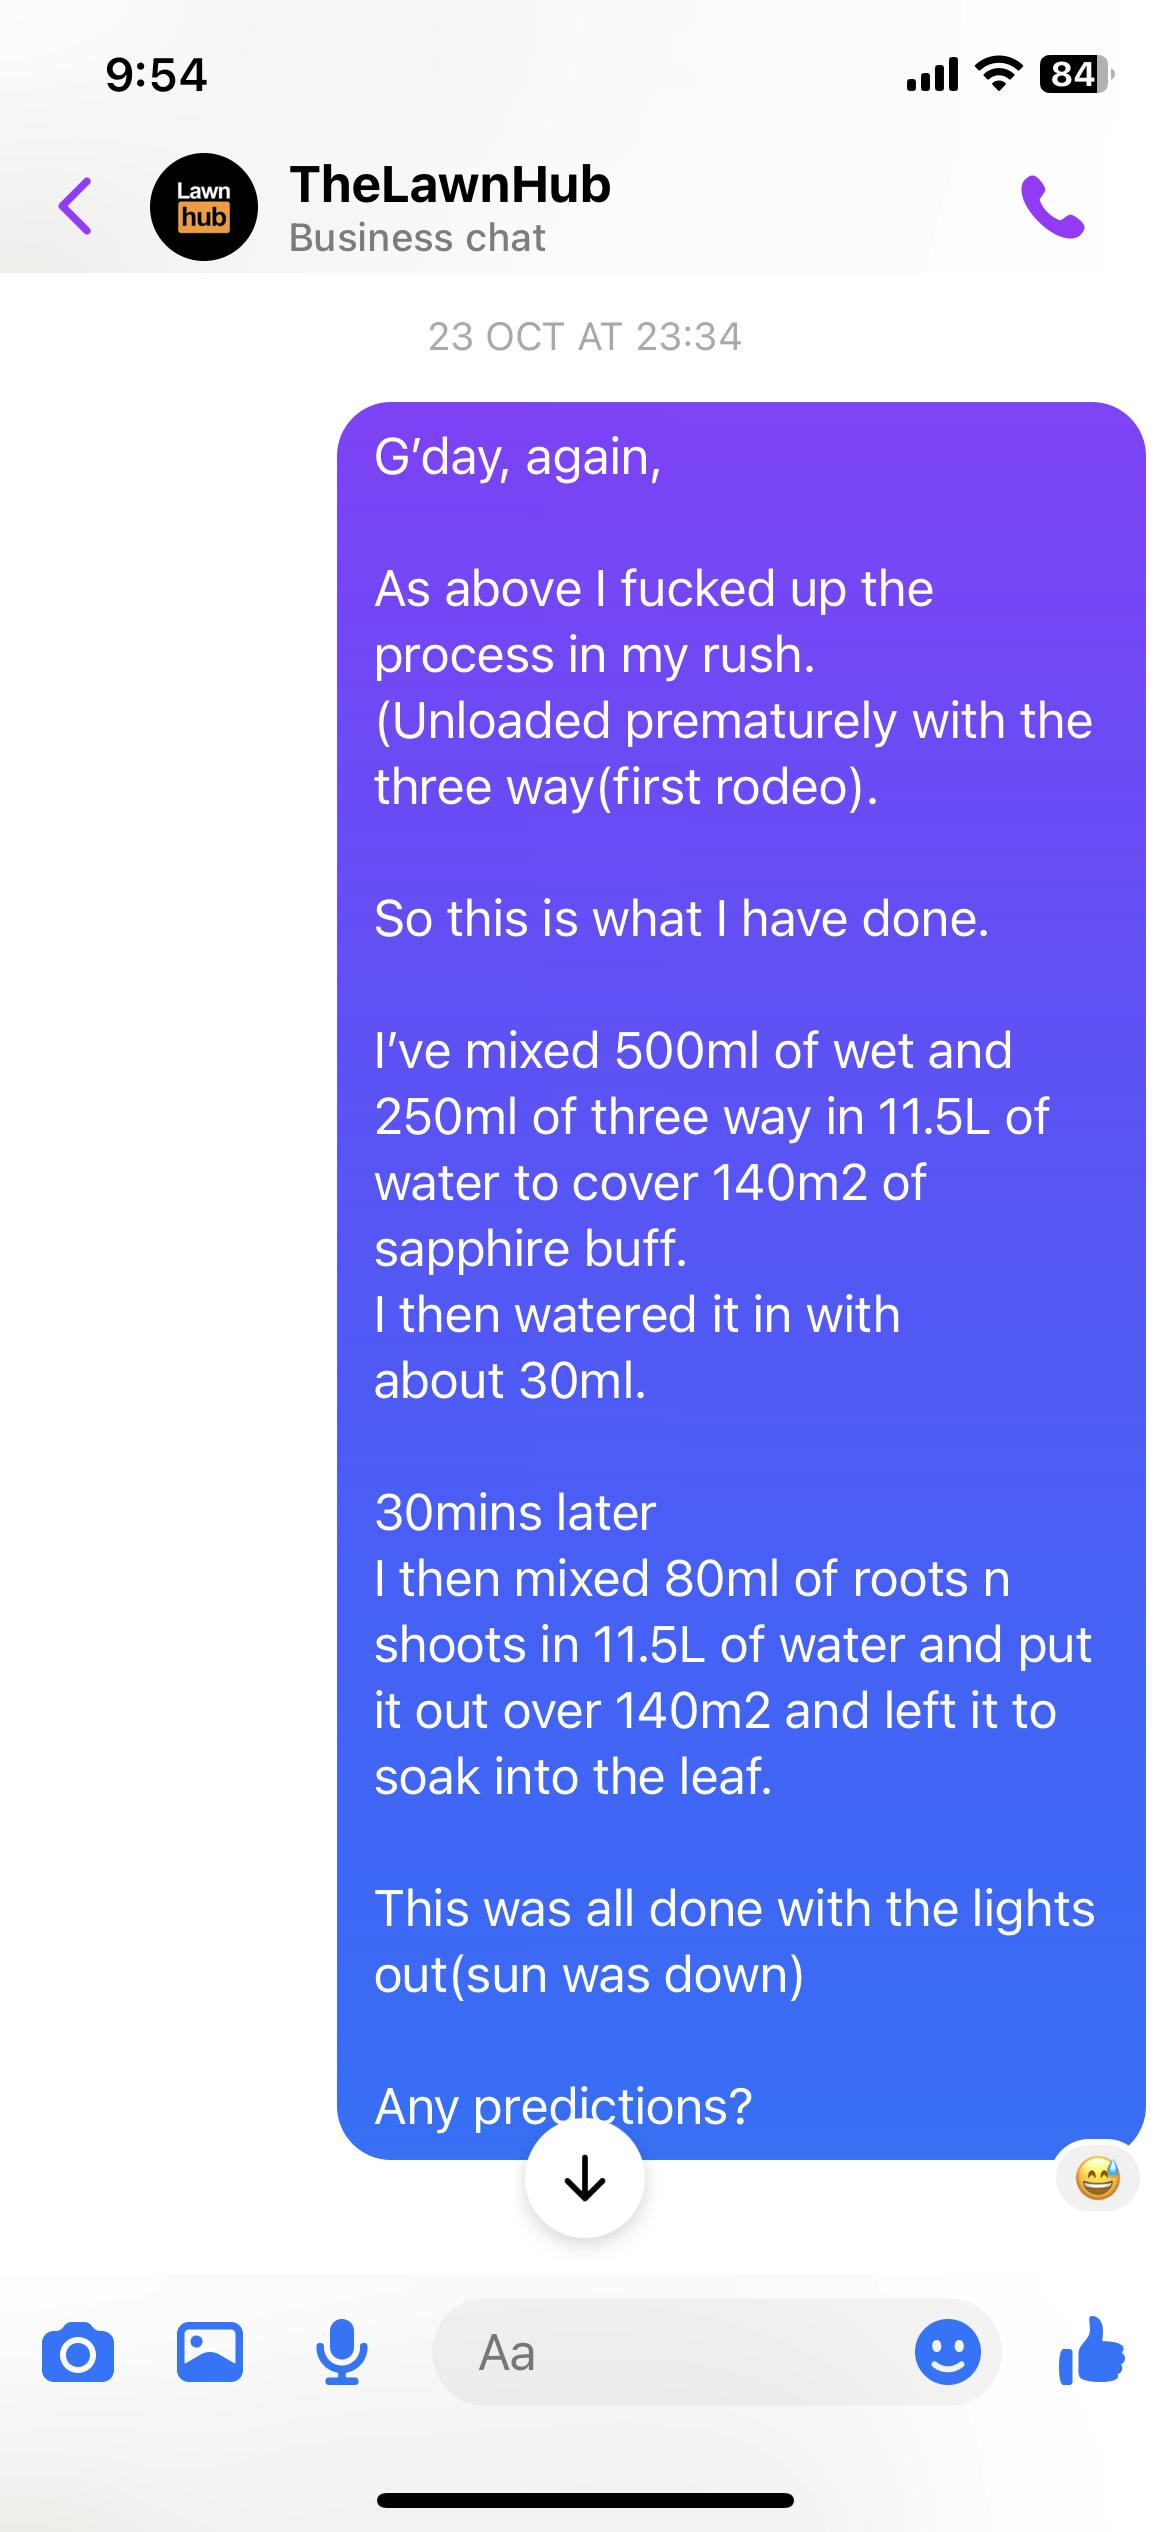Send a thumbs up like
Viewport: 1170px width, 2532px height.
[x=1092, y=2350]
